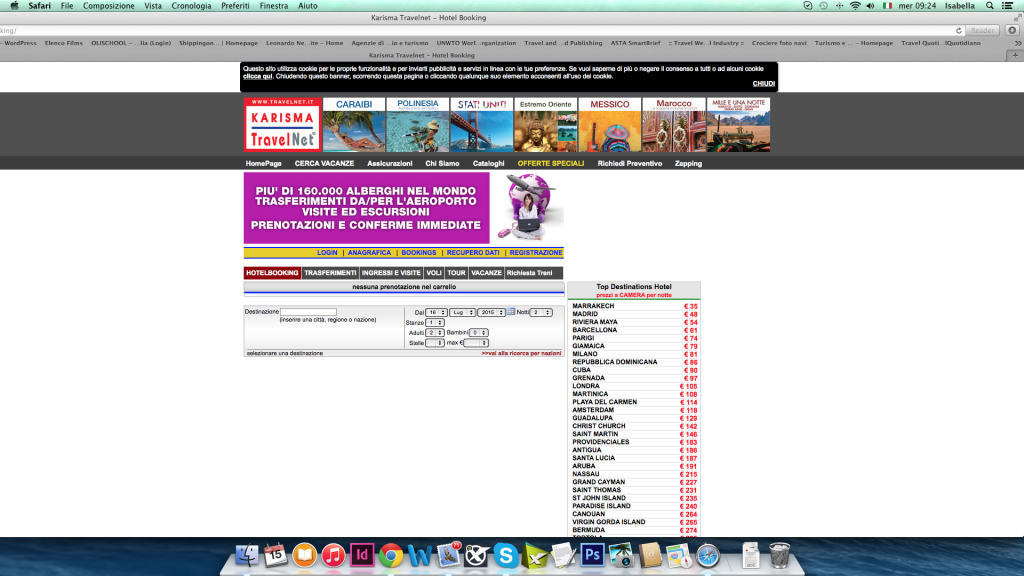This screenshot has height=576, width=1024.
Task: Open Skype from the dock
Action: click(x=505, y=554)
